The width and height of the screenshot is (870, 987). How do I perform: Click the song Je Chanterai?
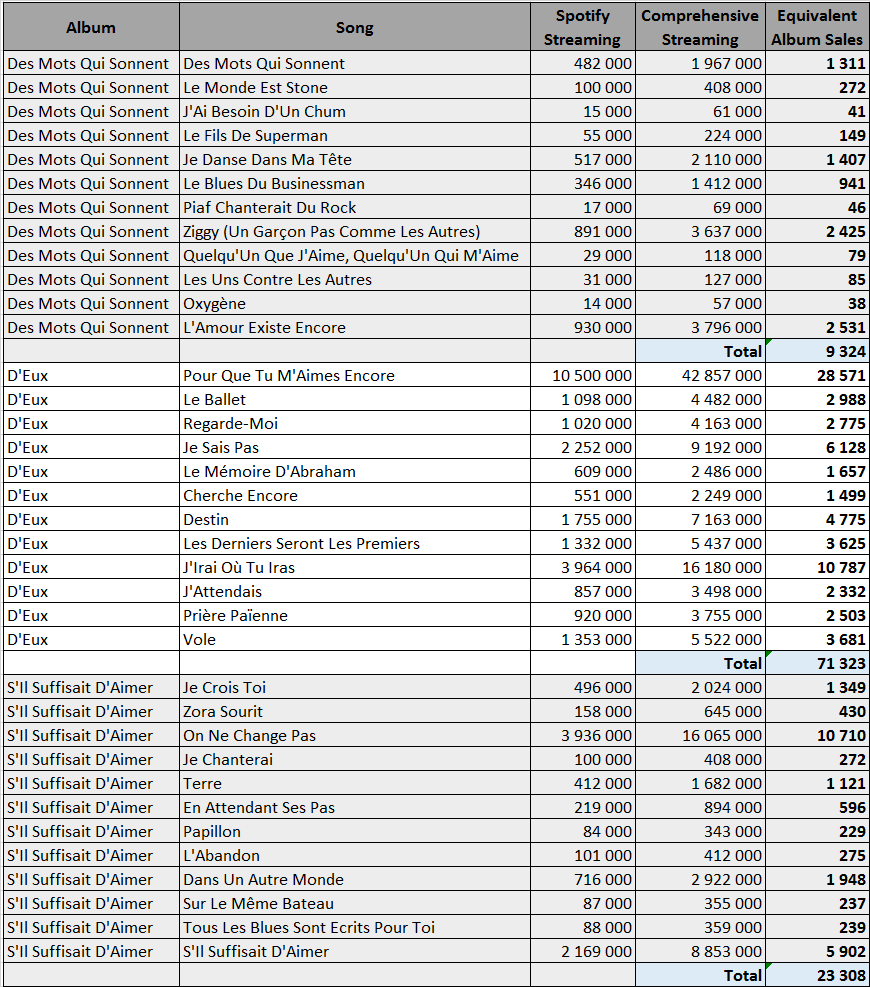click(x=354, y=759)
